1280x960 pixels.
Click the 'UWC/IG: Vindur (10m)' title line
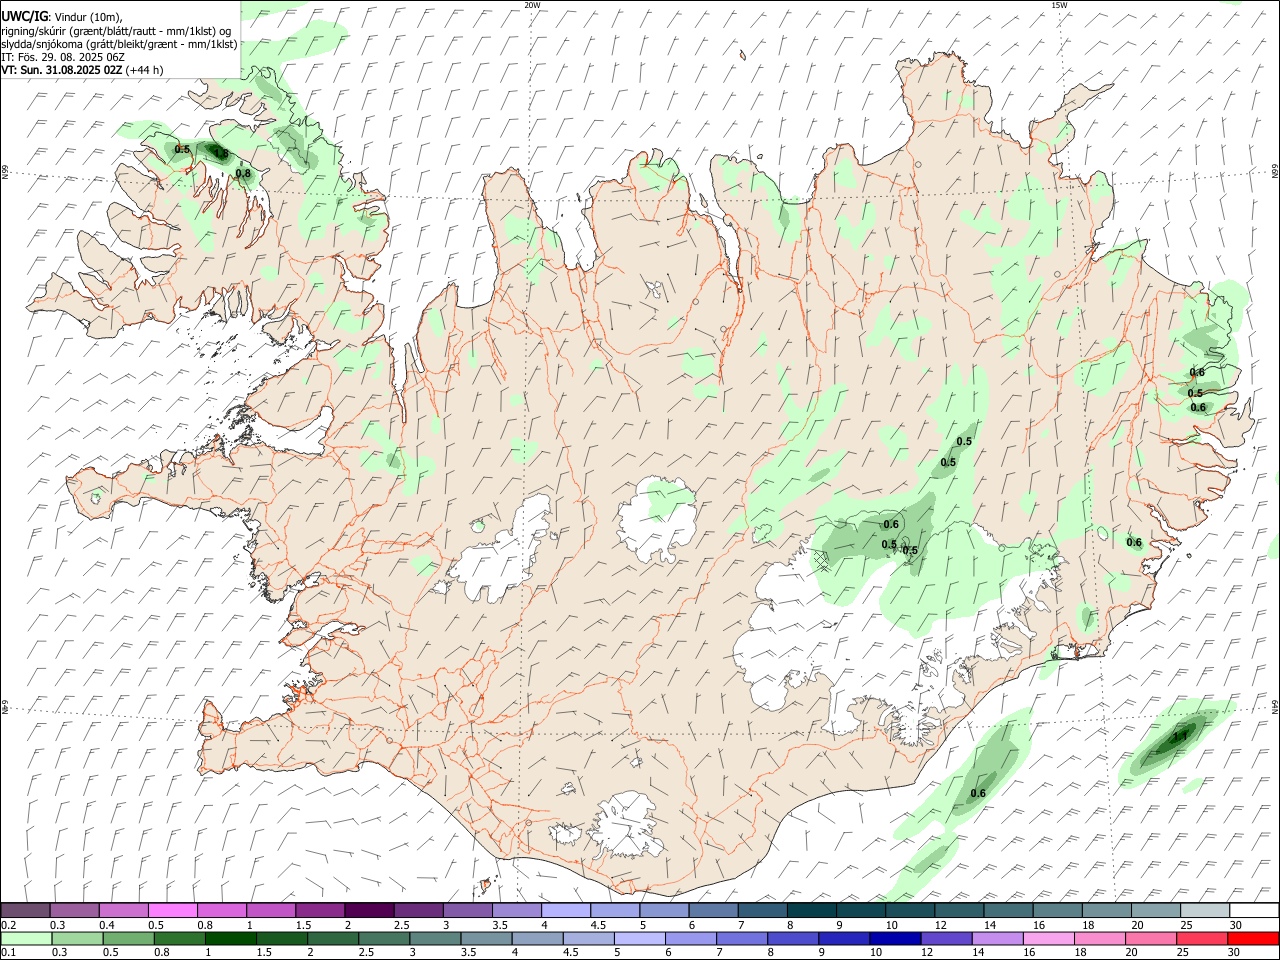tap(62, 16)
